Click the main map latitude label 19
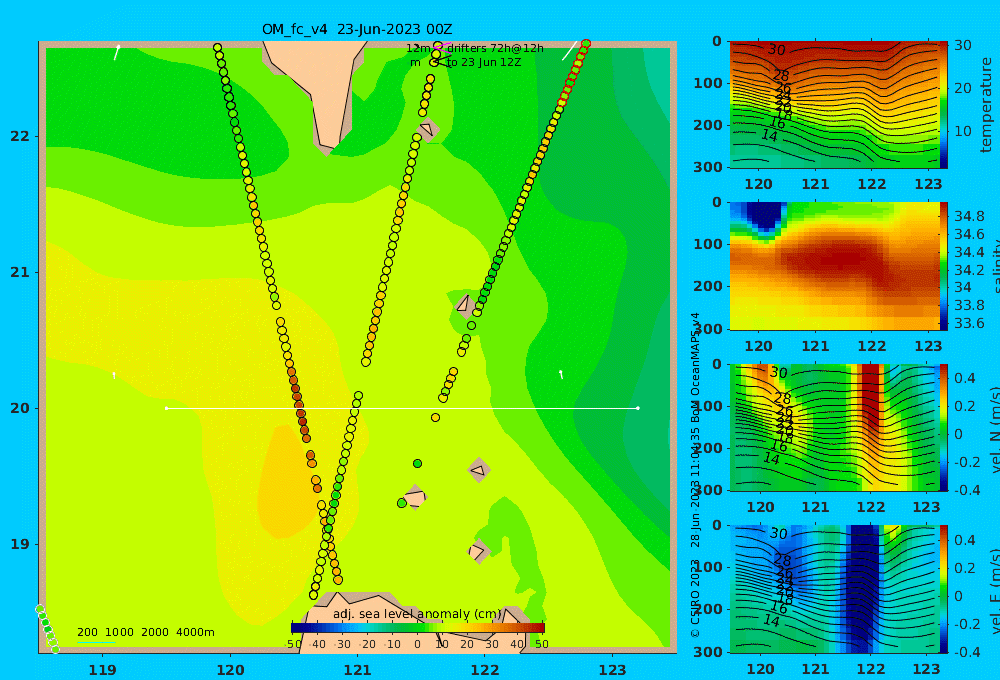Screen dimensions: 1000x680 pyautogui.click(x=20, y=544)
